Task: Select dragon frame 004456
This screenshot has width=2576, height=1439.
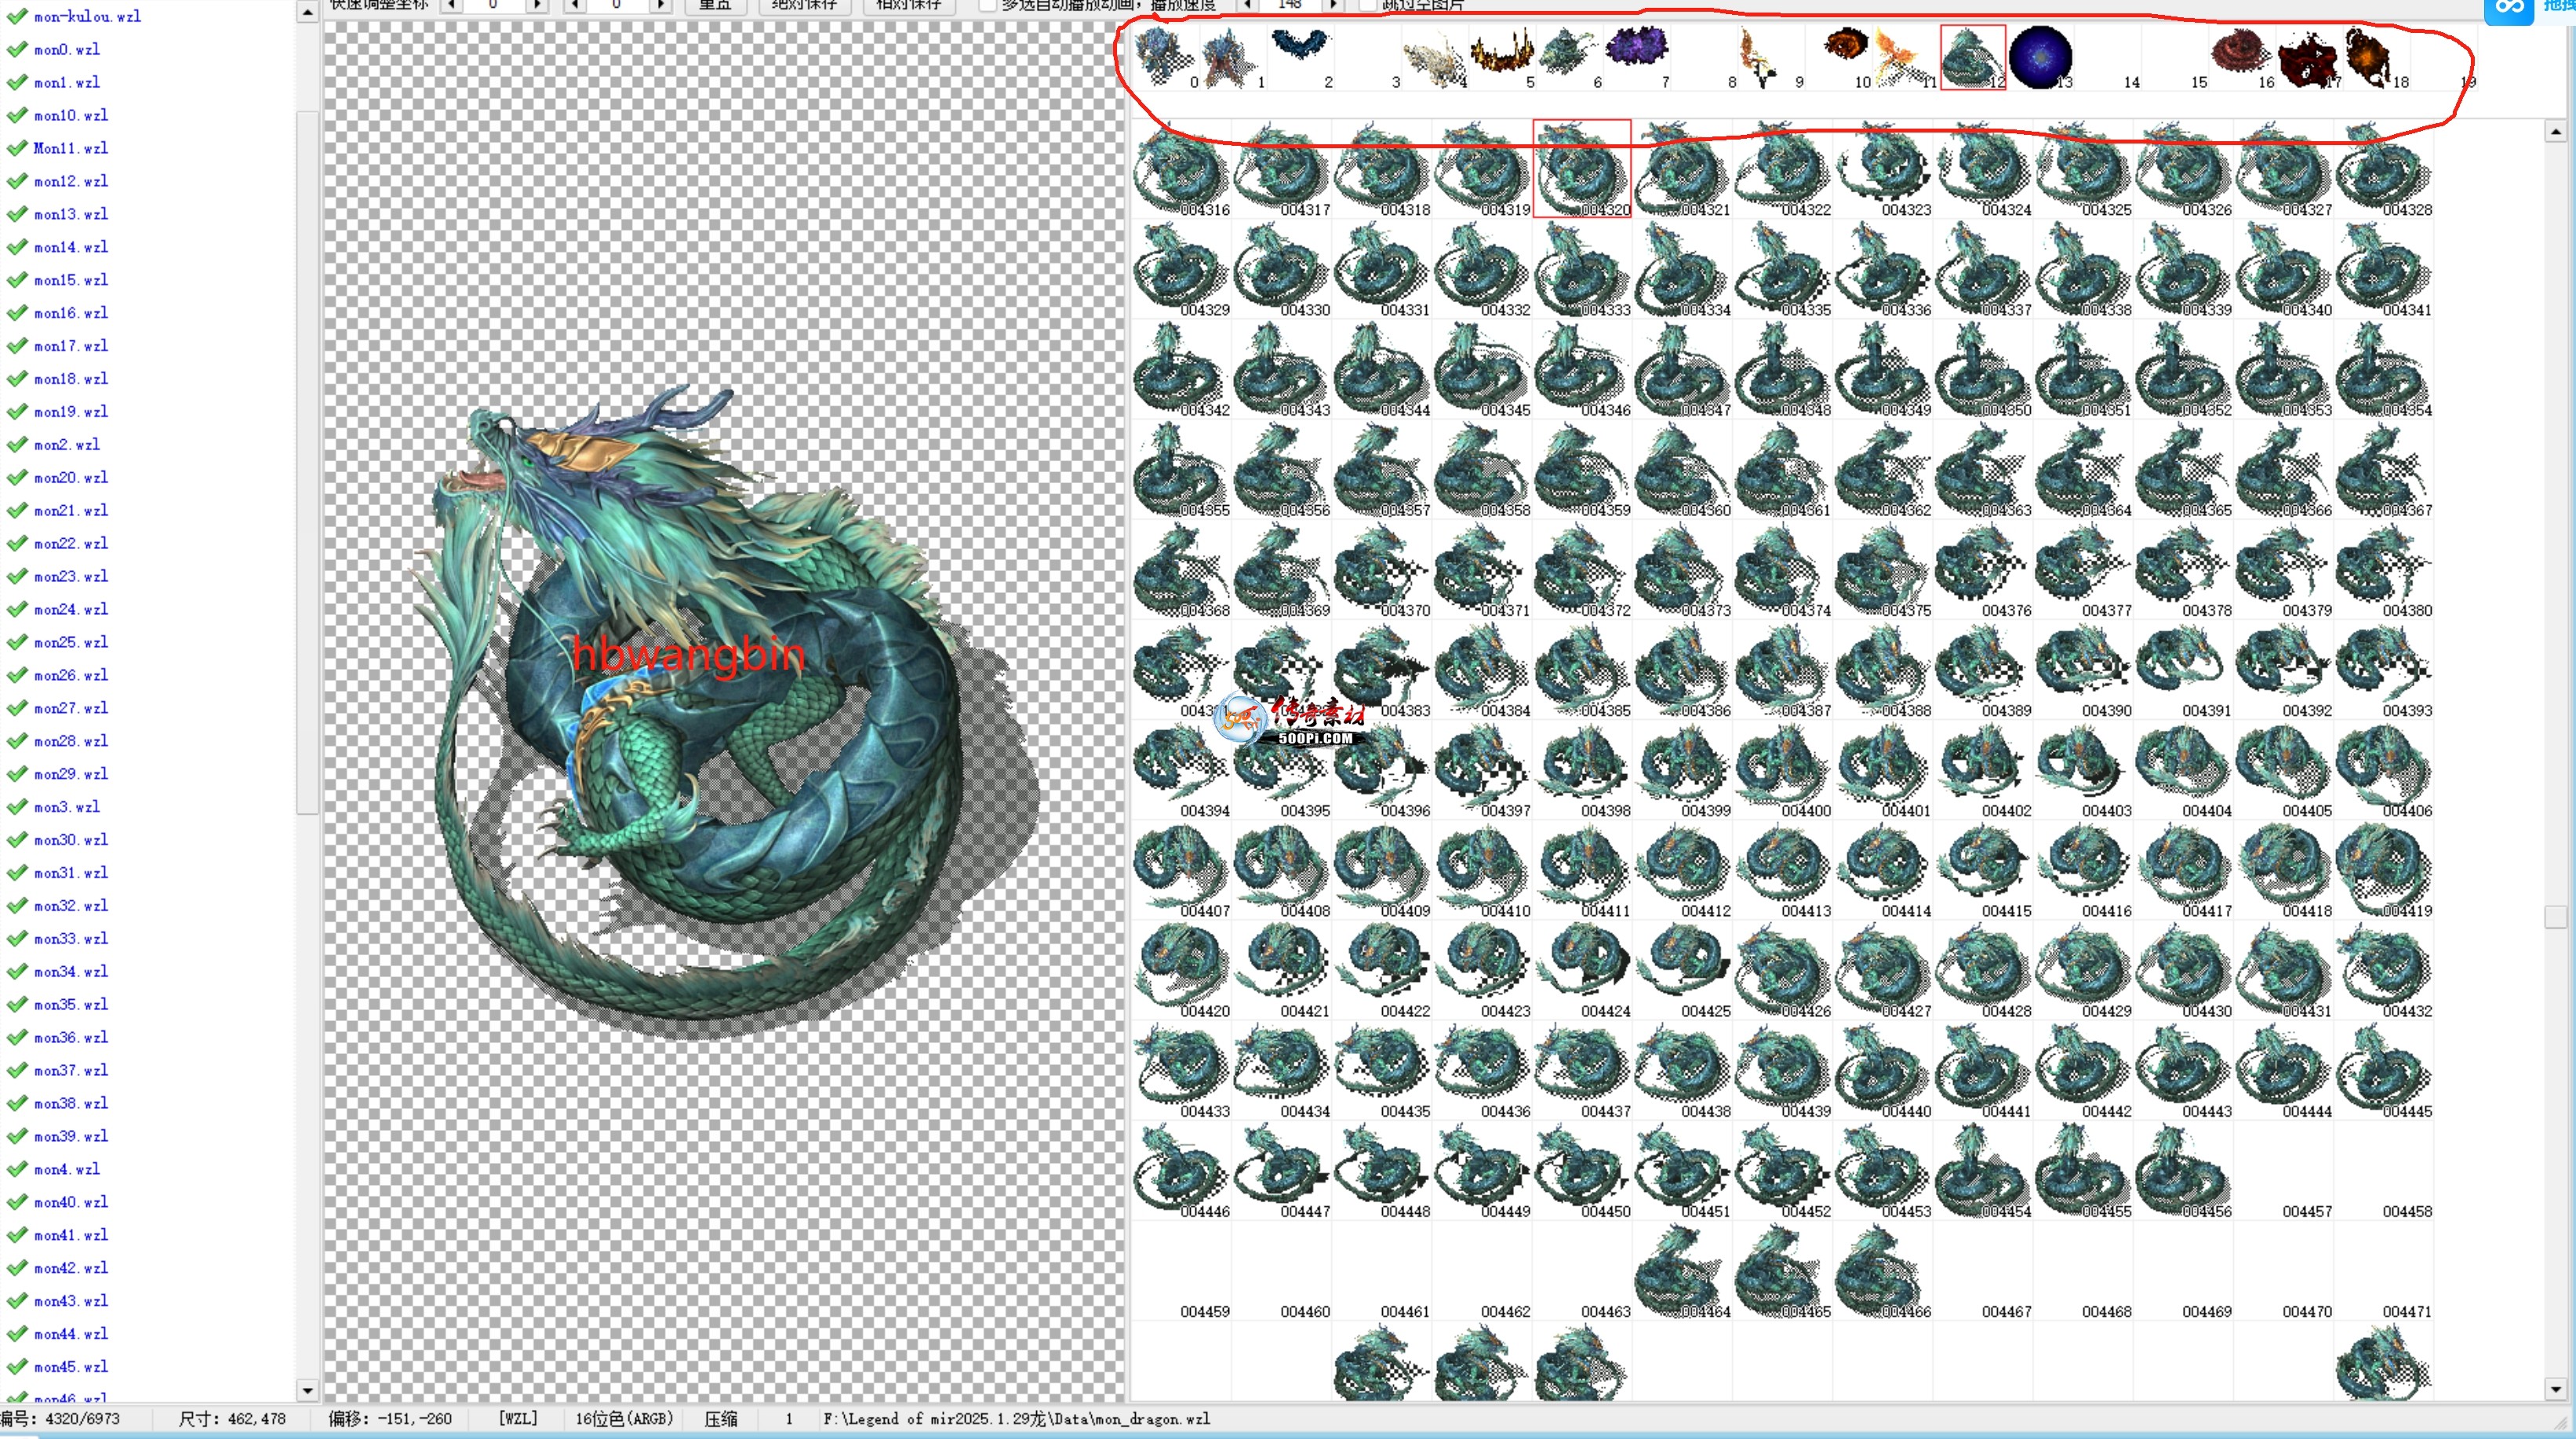Action: click(2184, 1170)
